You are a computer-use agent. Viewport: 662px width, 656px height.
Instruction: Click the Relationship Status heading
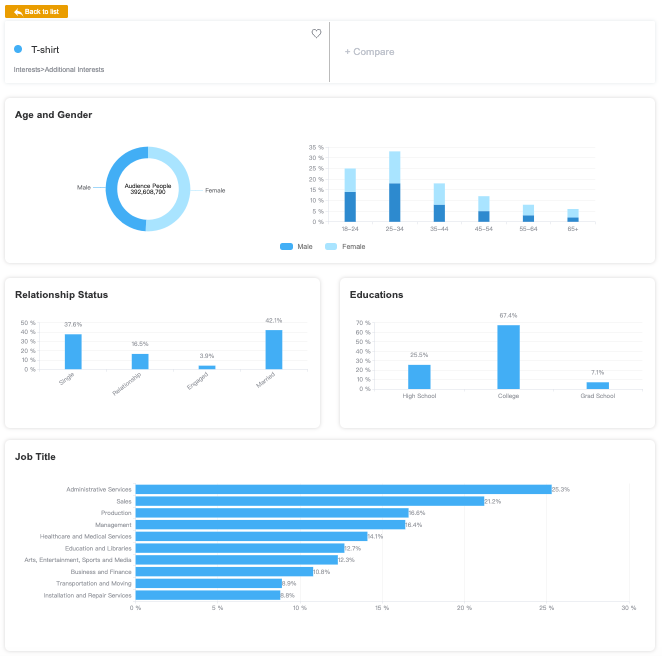(x=62, y=295)
